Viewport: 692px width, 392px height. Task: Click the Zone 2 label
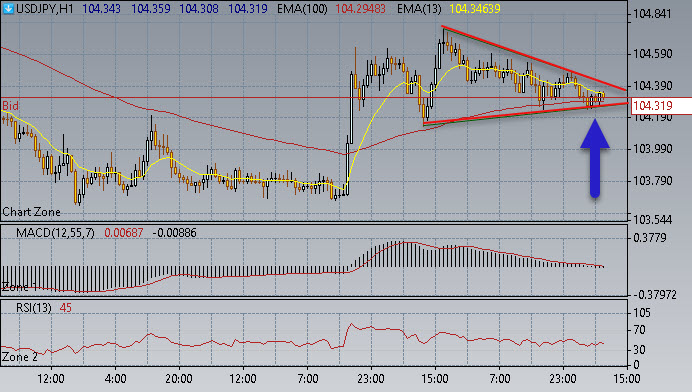point(20,357)
